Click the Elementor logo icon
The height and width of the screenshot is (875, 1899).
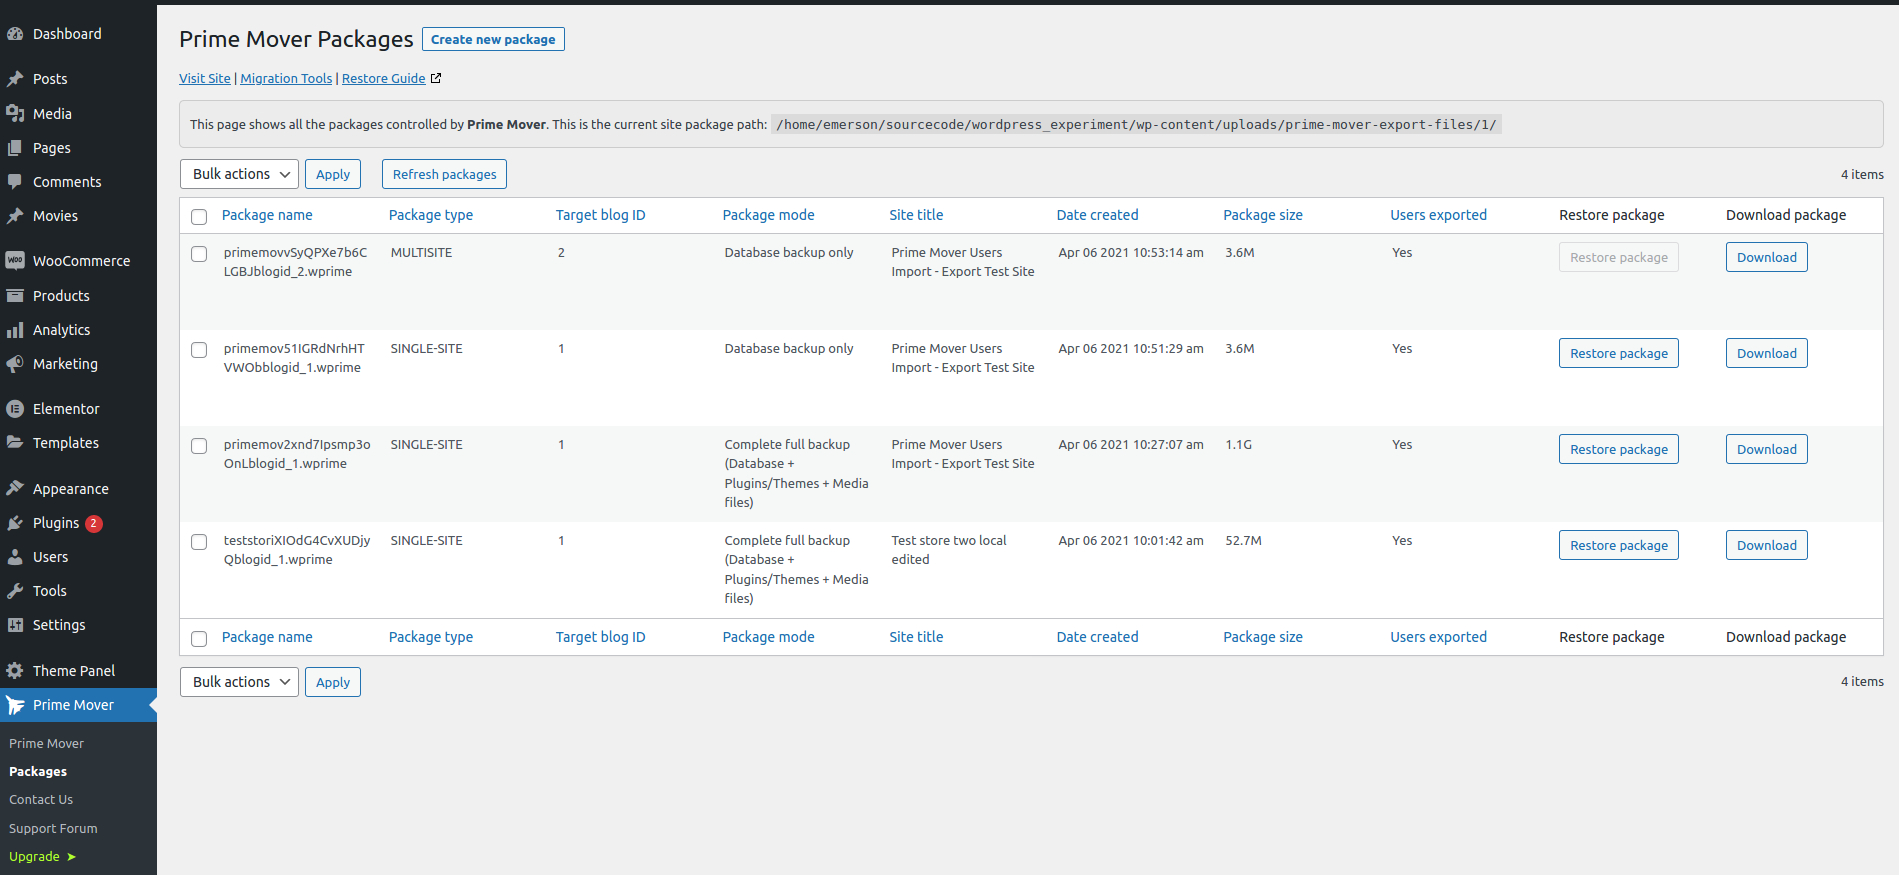pos(15,409)
